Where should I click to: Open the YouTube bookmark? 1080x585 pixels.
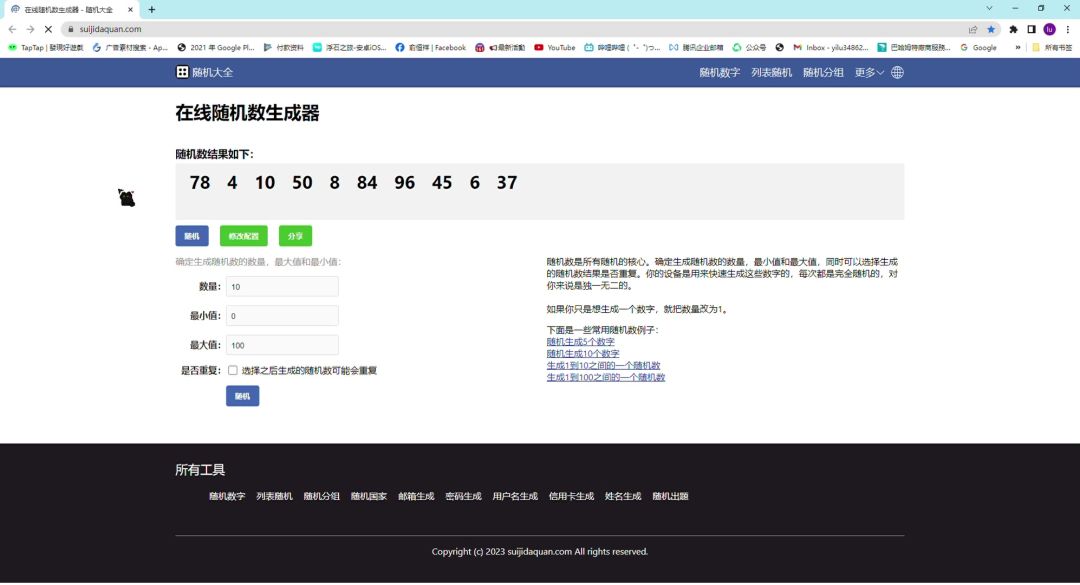pyautogui.click(x=555, y=47)
